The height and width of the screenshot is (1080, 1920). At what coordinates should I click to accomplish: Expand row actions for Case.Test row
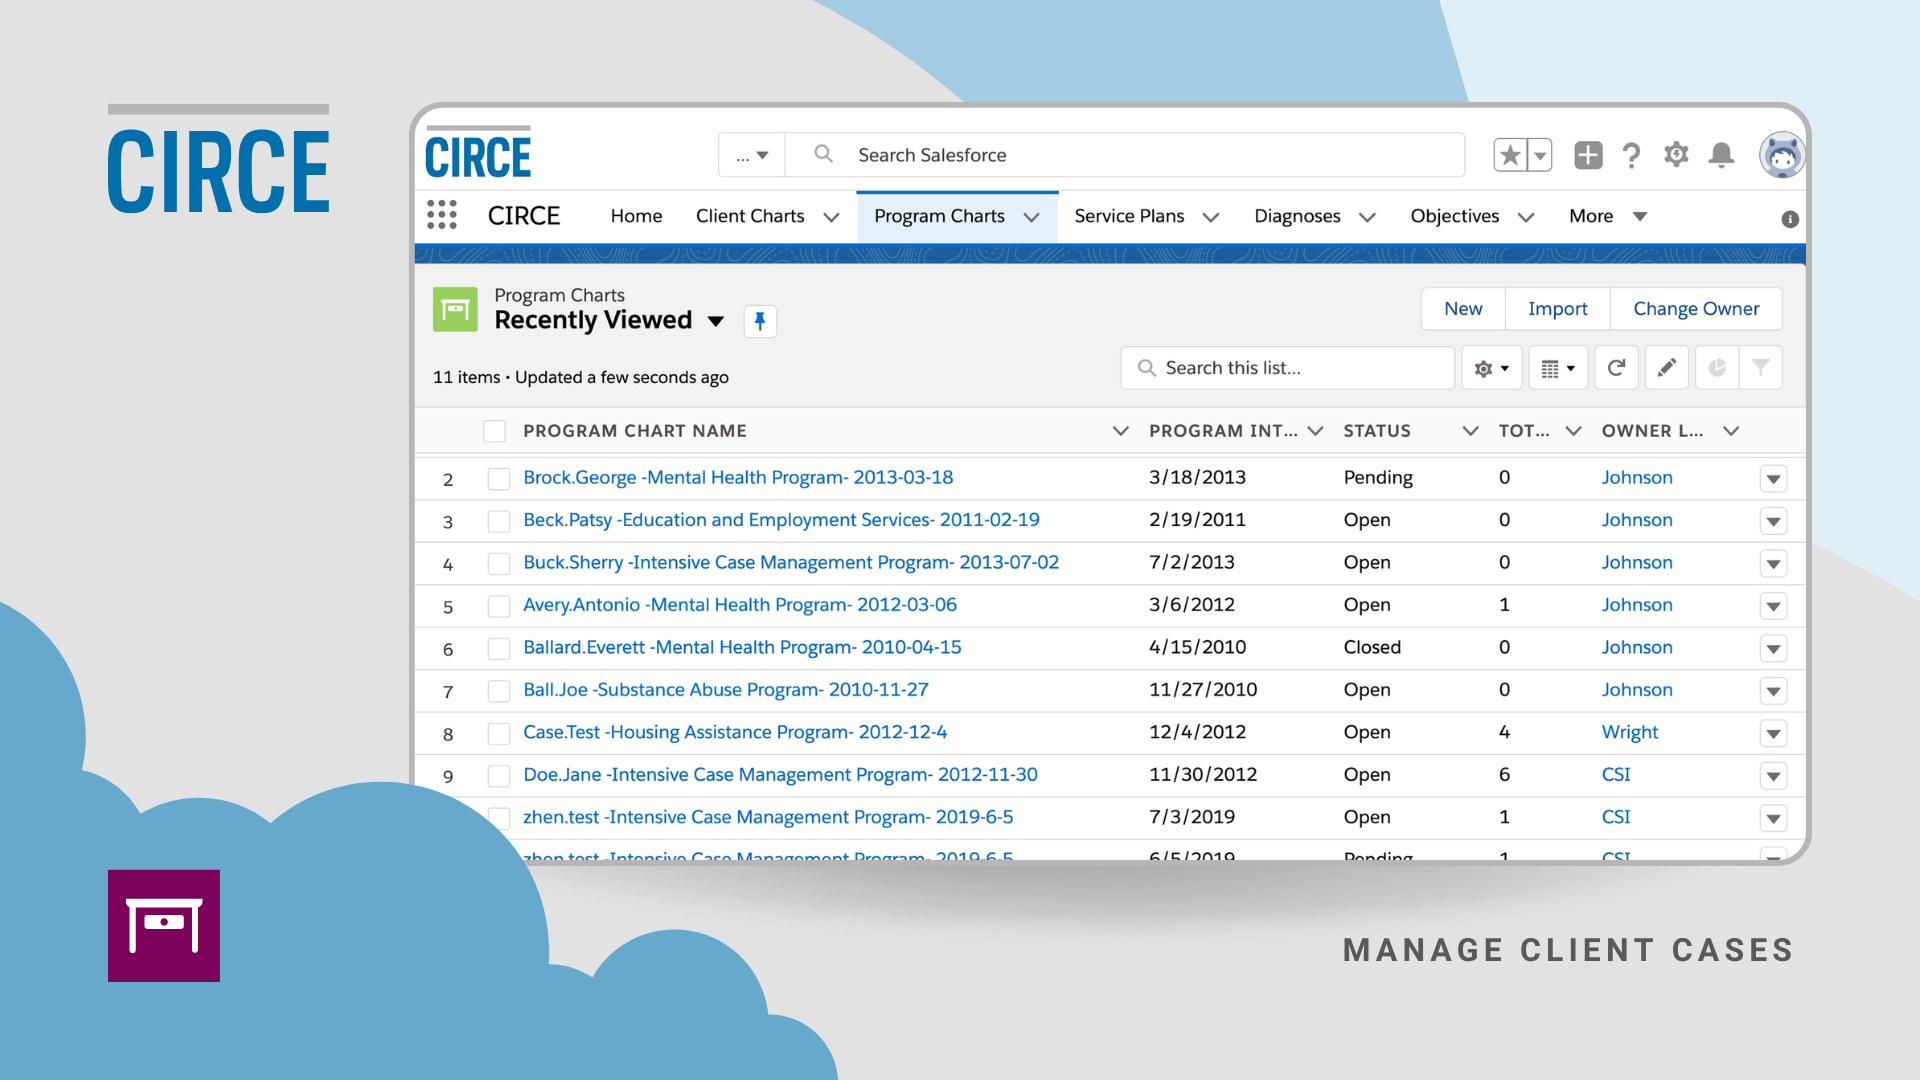[1773, 733]
